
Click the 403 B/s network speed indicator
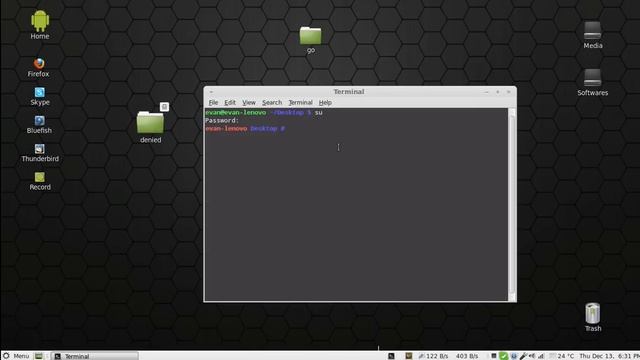pyautogui.click(x=467, y=356)
